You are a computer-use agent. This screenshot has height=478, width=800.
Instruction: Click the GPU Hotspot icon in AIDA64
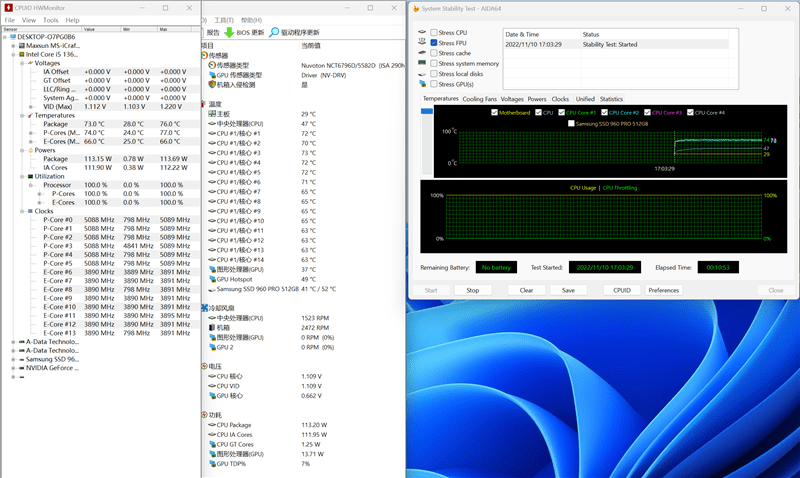pos(212,279)
